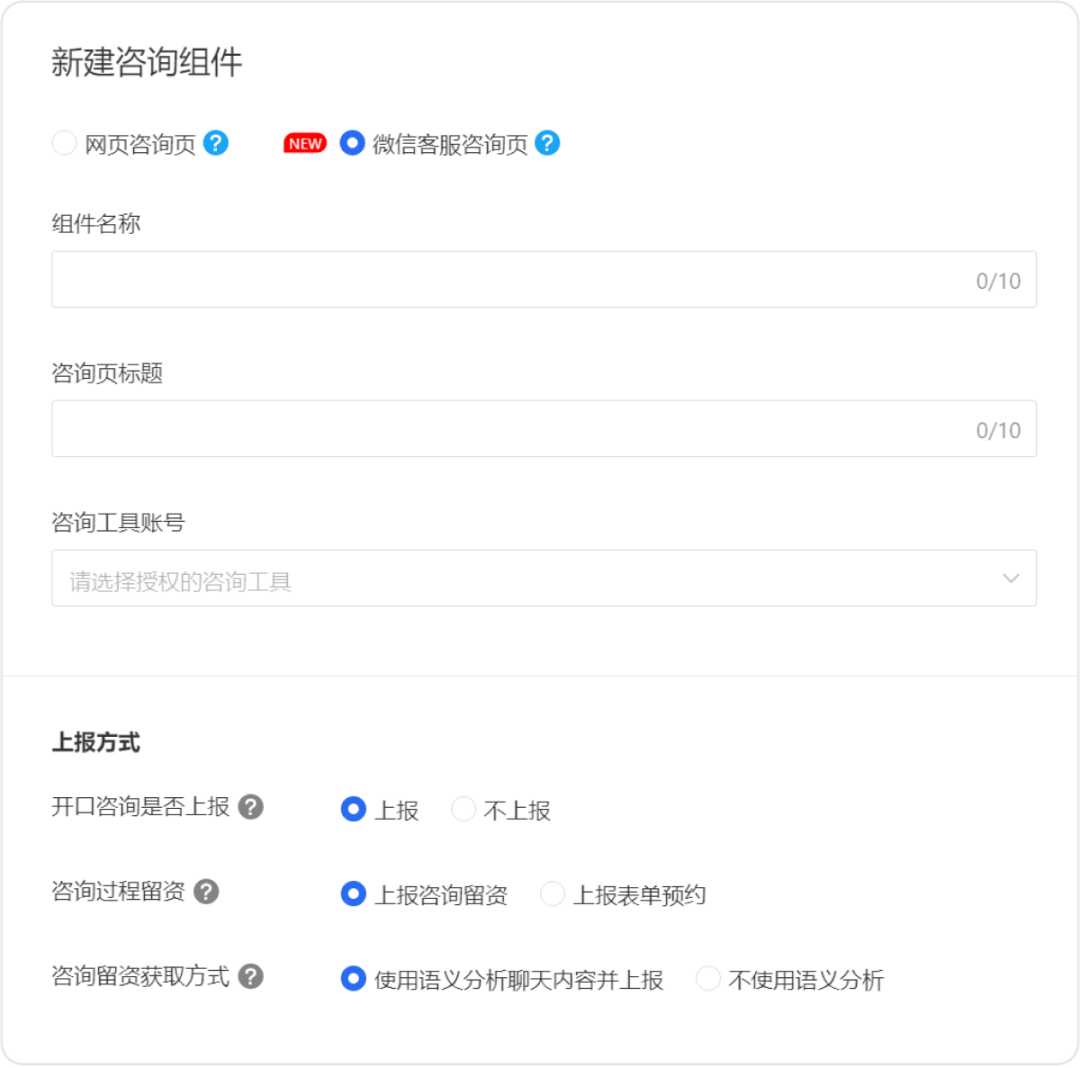The height and width of the screenshot is (1068, 1080).
Task: Choose 不上报 radio option
Action: [464, 809]
